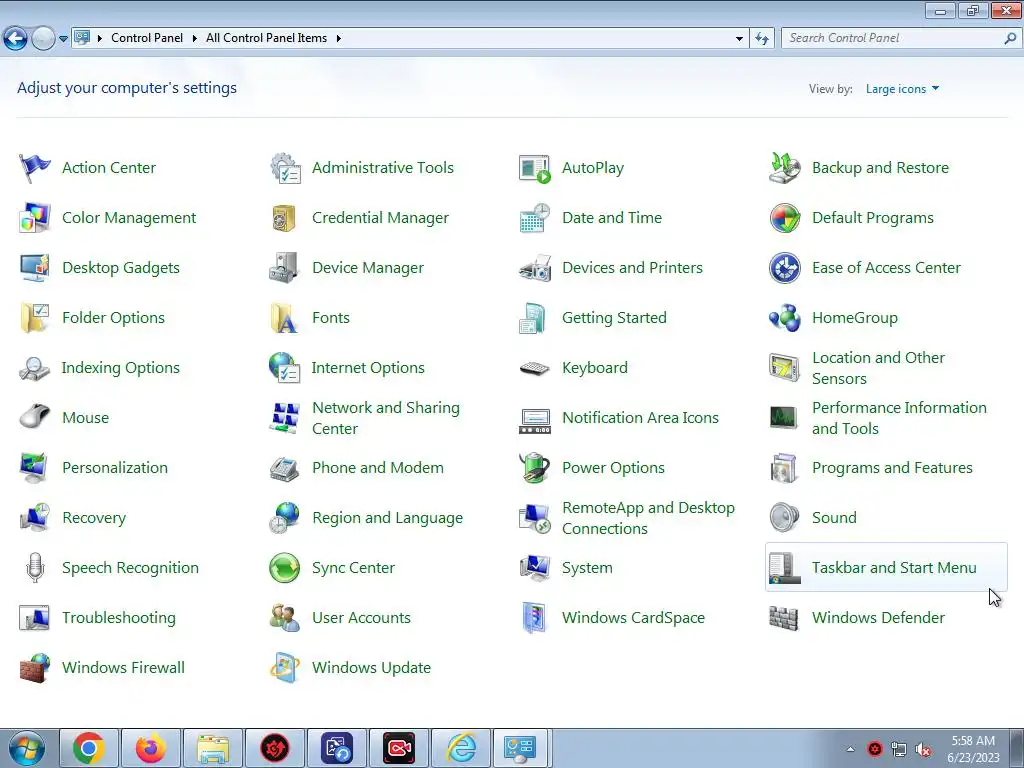Open the Backup and Restore icon
Viewport: 1024px width, 768px height.
pos(784,168)
